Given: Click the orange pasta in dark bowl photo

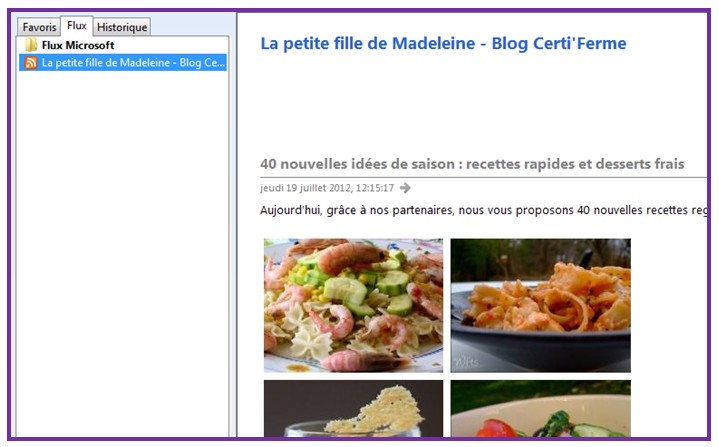Looking at the screenshot, I should (x=540, y=305).
